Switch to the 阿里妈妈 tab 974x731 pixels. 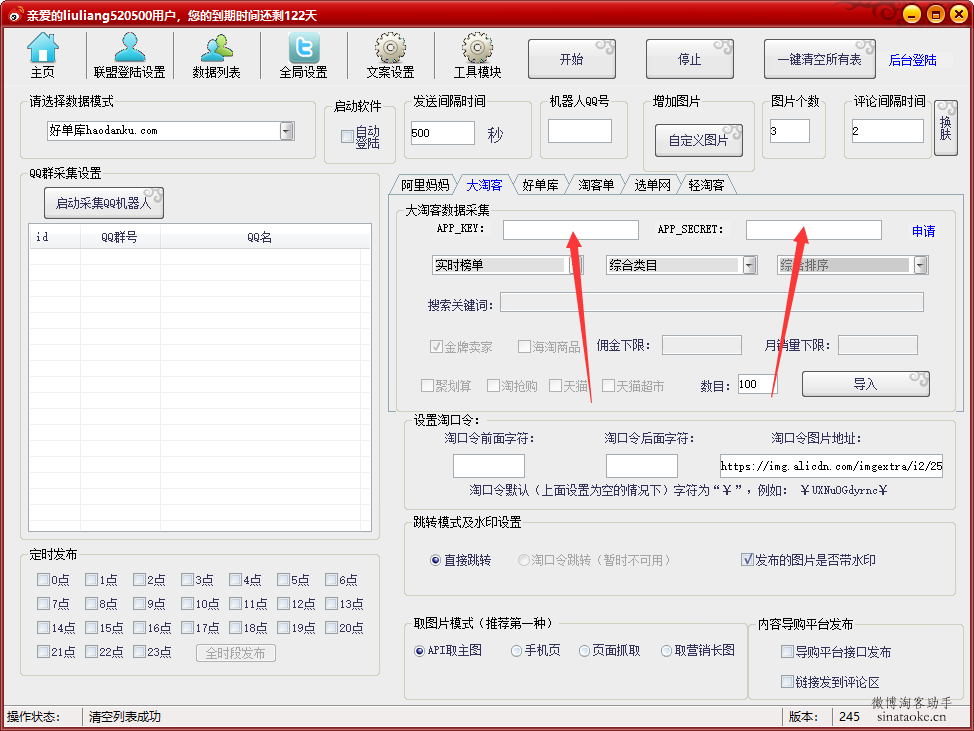[x=425, y=185]
